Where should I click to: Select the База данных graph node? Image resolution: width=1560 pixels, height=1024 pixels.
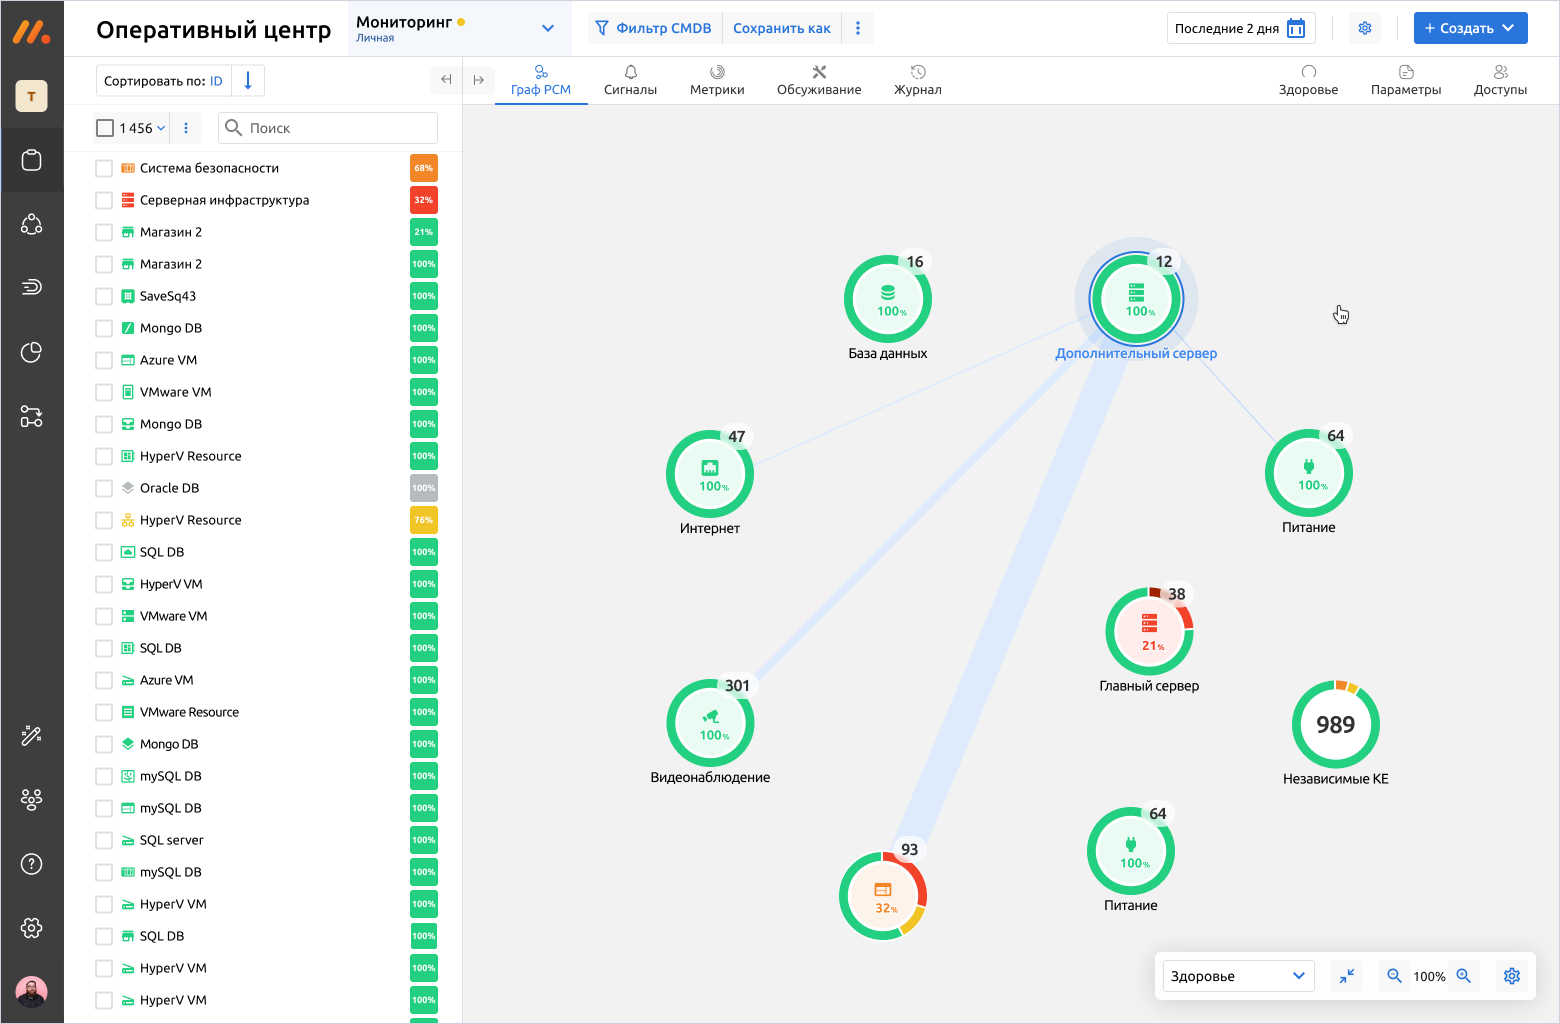[x=888, y=300]
